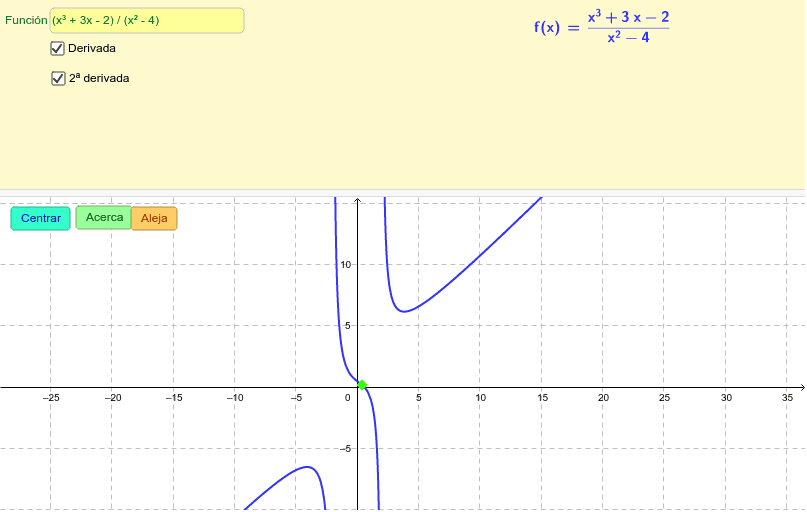Click the Función label text
The width and height of the screenshot is (807, 512).
click(x=26, y=20)
